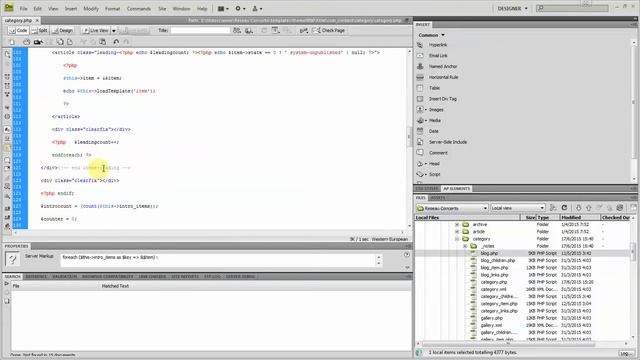640x360 pixels.
Task: Click the Connect to remote host icon
Action: (x=553, y=208)
